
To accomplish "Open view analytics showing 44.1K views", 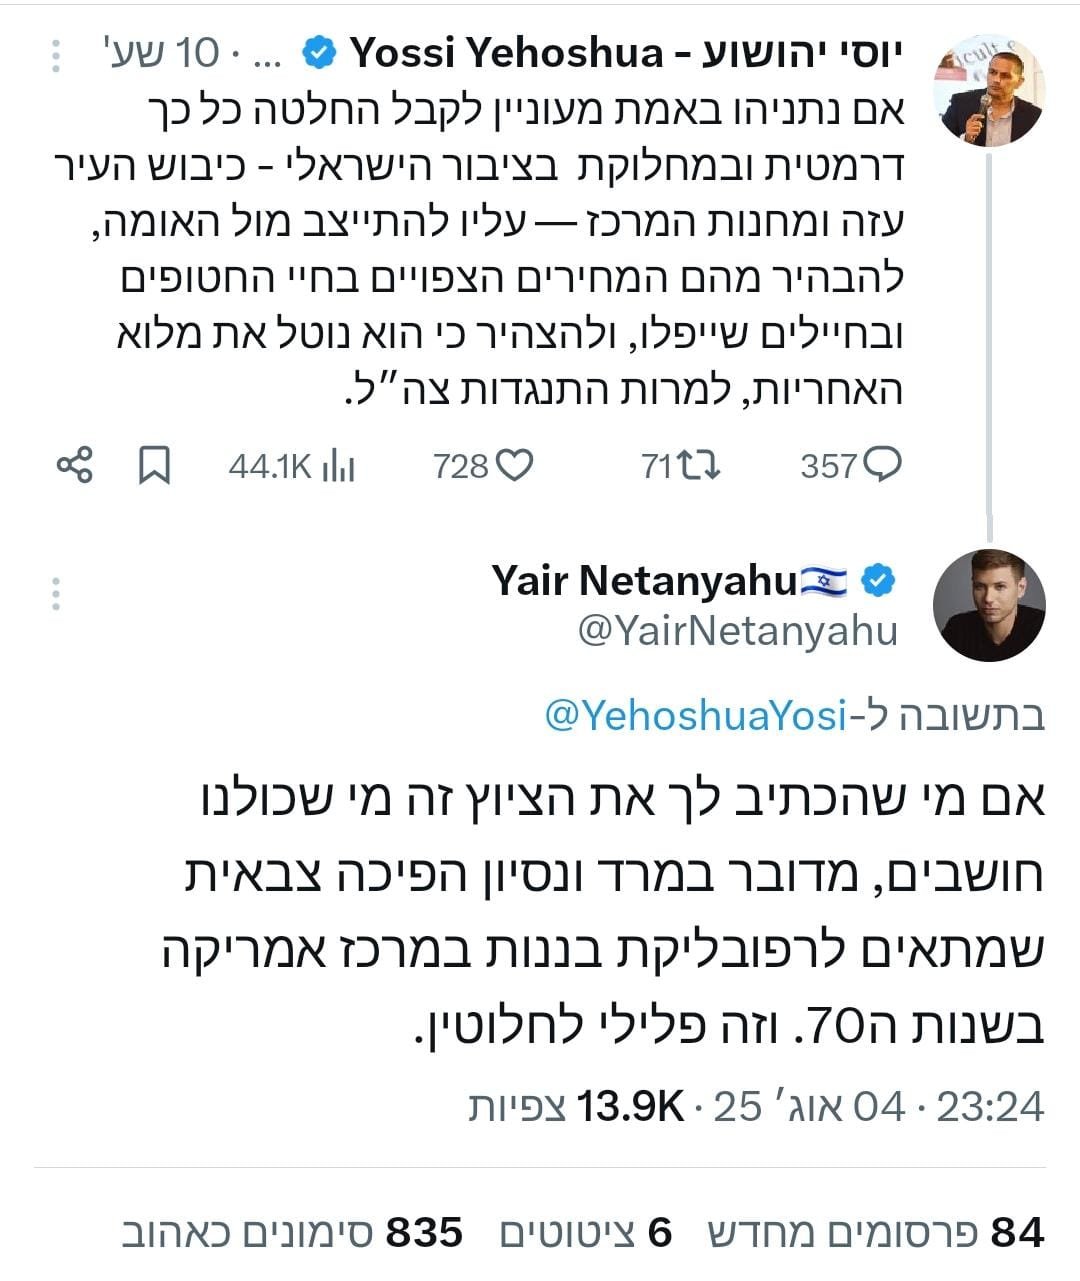I will tap(290, 465).
